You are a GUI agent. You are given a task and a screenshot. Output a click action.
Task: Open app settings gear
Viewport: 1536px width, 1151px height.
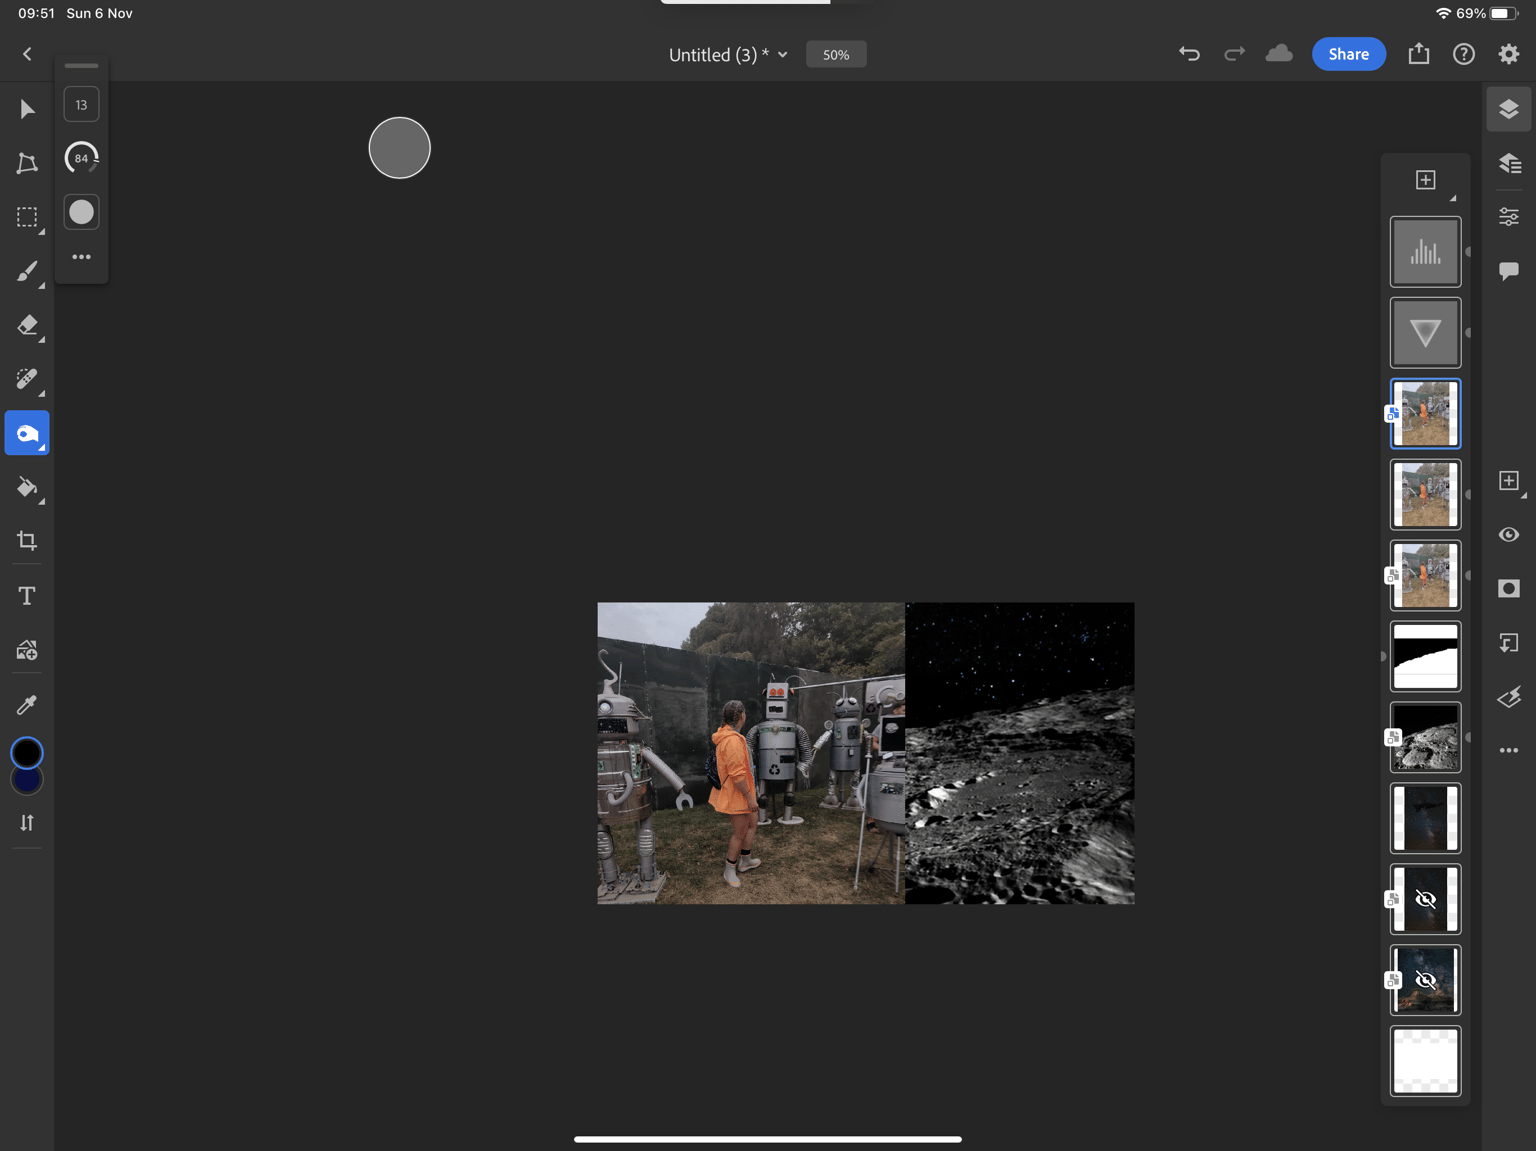[1509, 54]
